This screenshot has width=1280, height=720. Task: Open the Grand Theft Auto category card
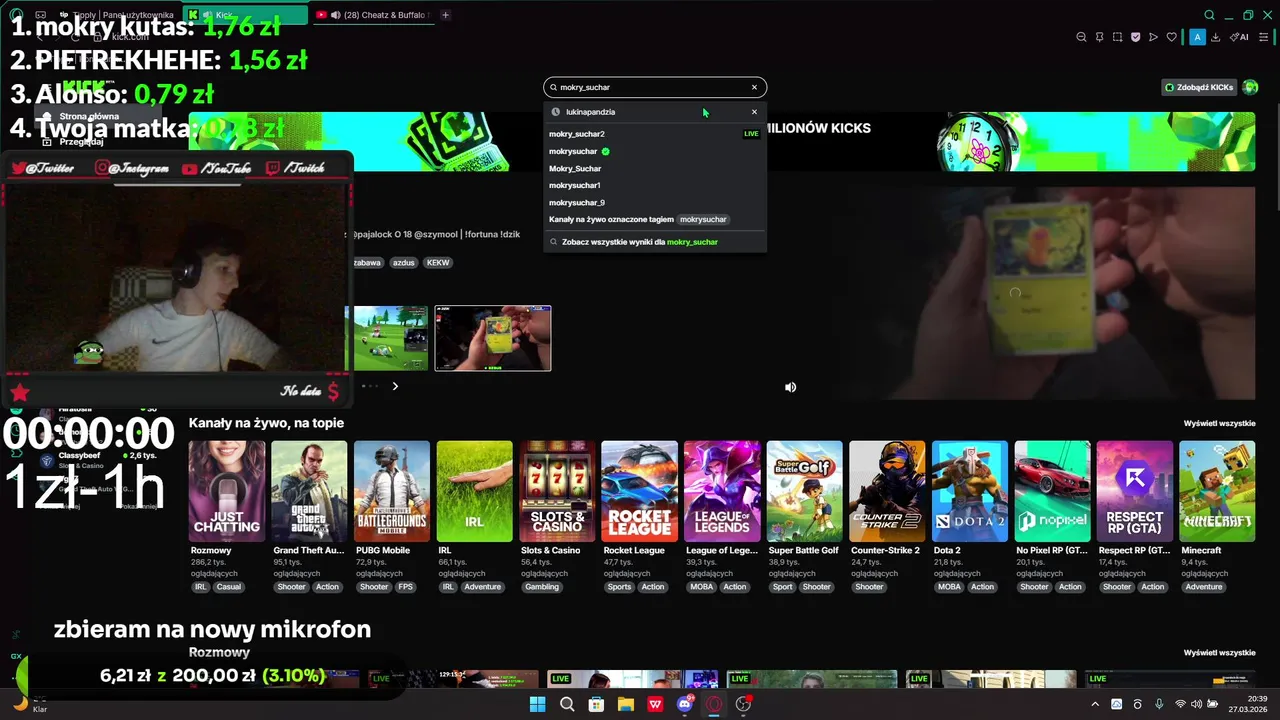point(309,491)
